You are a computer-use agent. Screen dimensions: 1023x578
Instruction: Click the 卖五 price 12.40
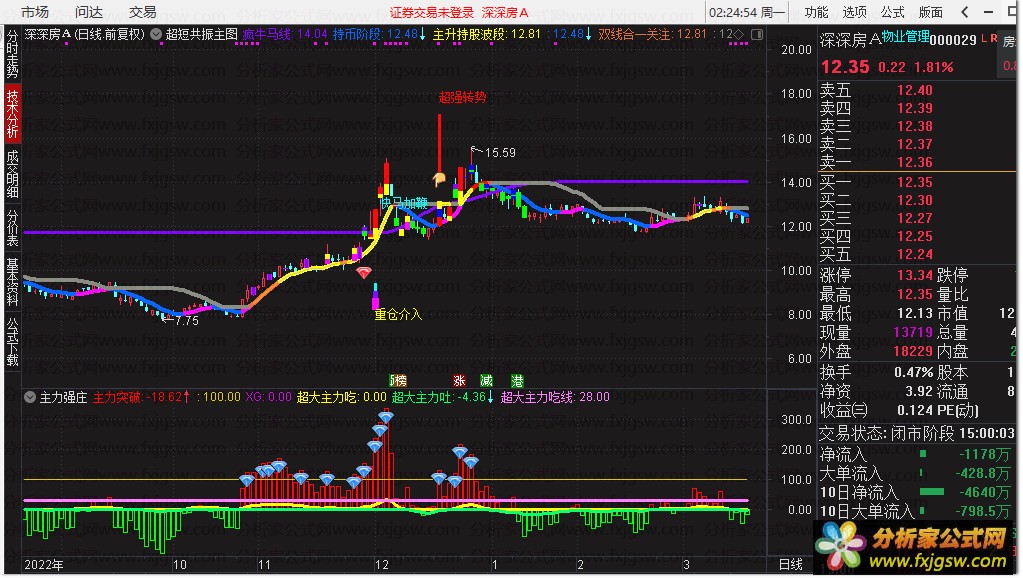tap(915, 91)
